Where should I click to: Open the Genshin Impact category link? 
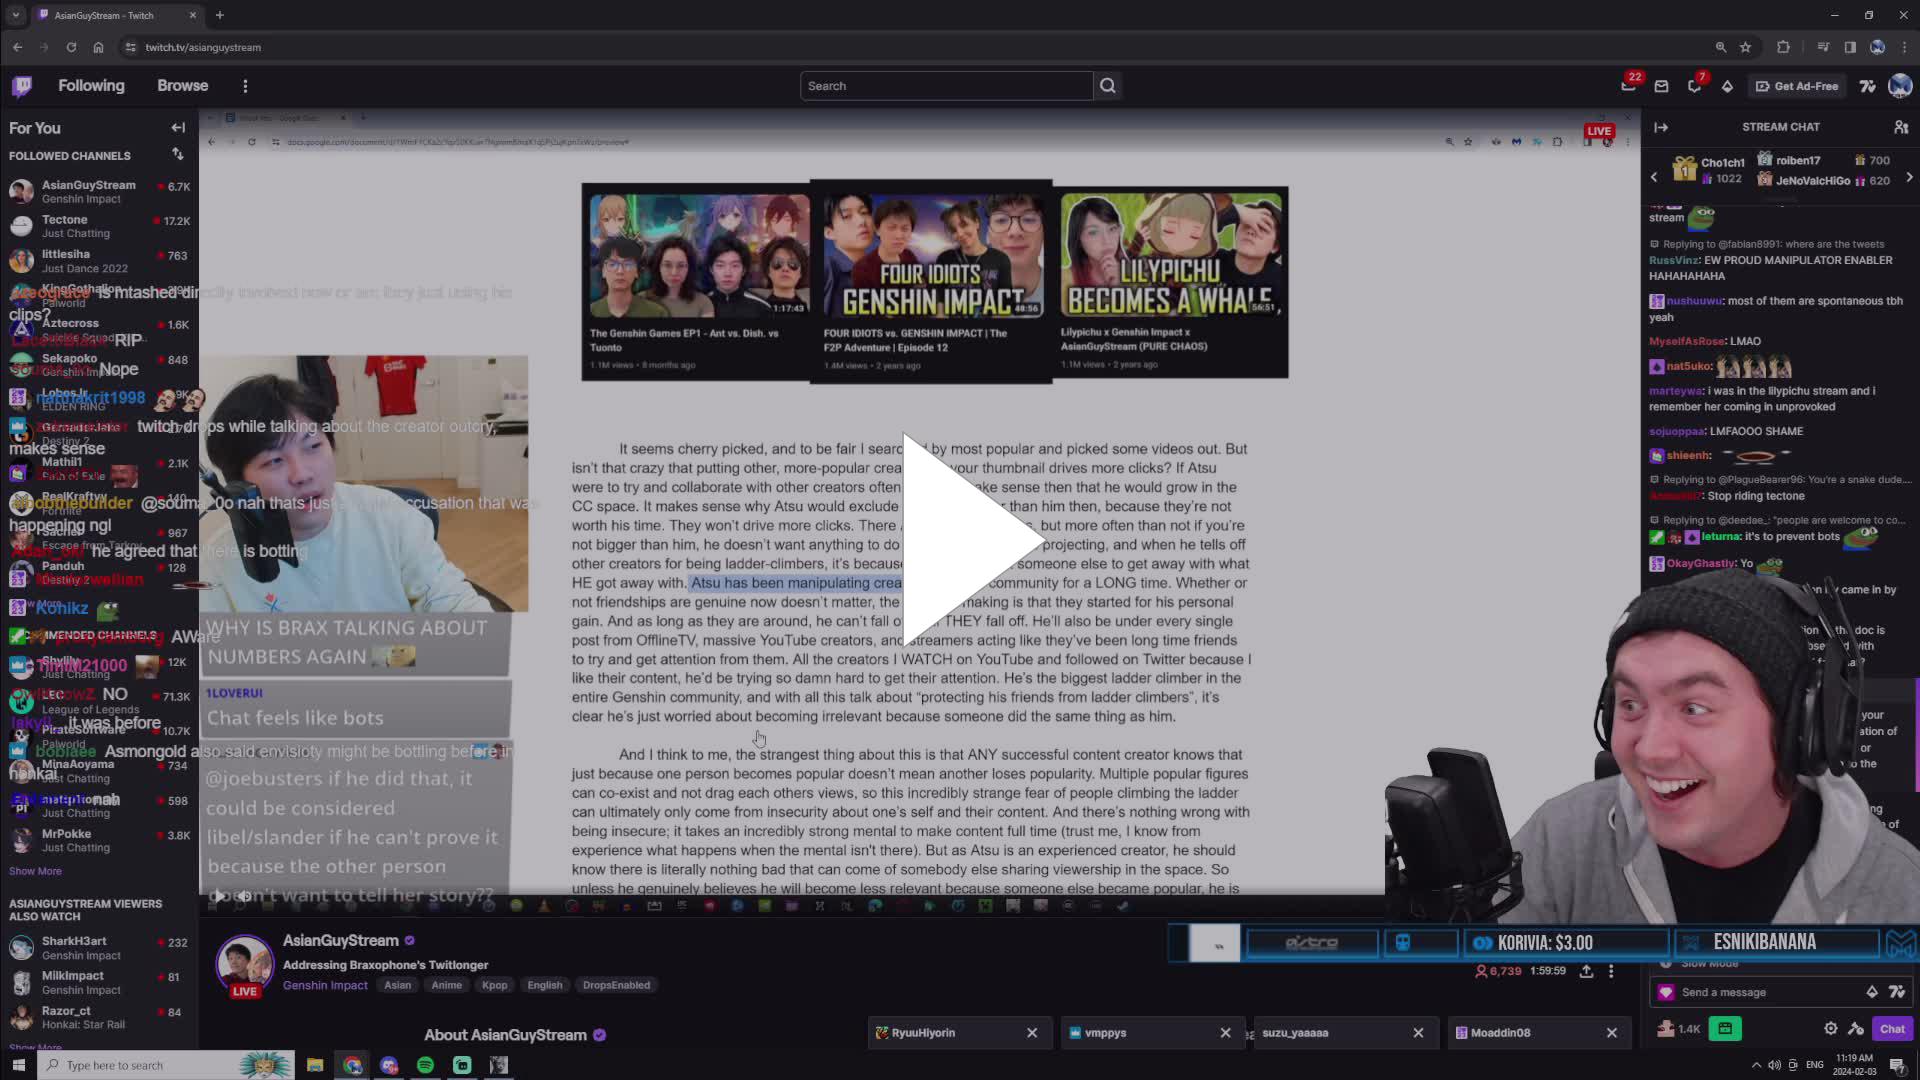coord(325,985)
